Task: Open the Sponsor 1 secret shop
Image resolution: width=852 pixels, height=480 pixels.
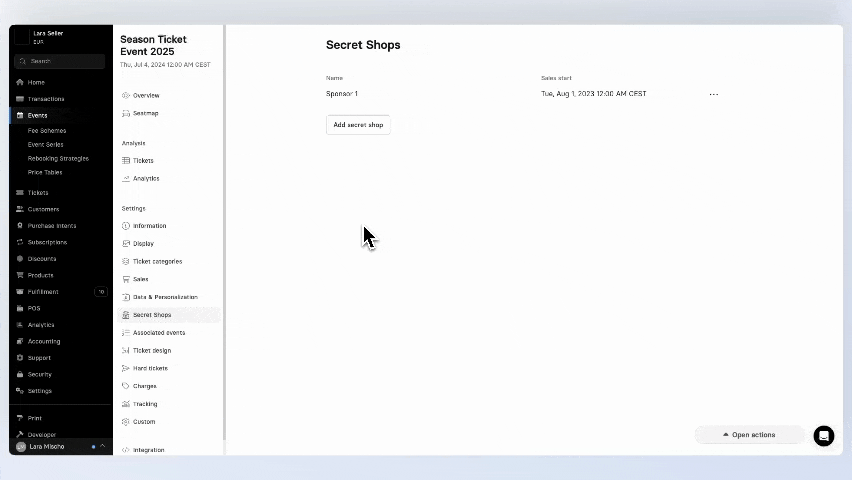Action: point(342,94)
